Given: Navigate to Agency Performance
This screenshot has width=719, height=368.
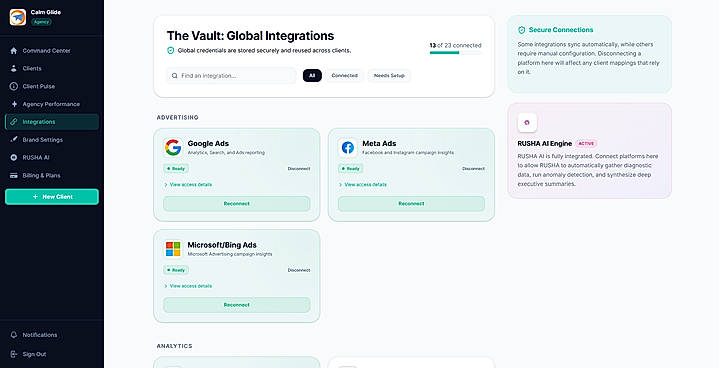Looking at the screenshot, I should click(x=51, y=104).
